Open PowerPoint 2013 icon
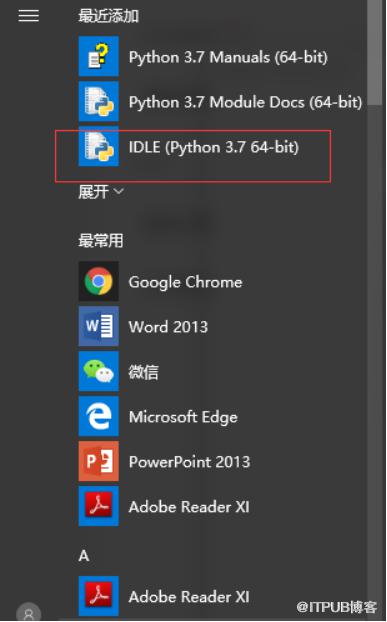The width and height of the screenshot is (387, 622). click(x=98, y=461)
